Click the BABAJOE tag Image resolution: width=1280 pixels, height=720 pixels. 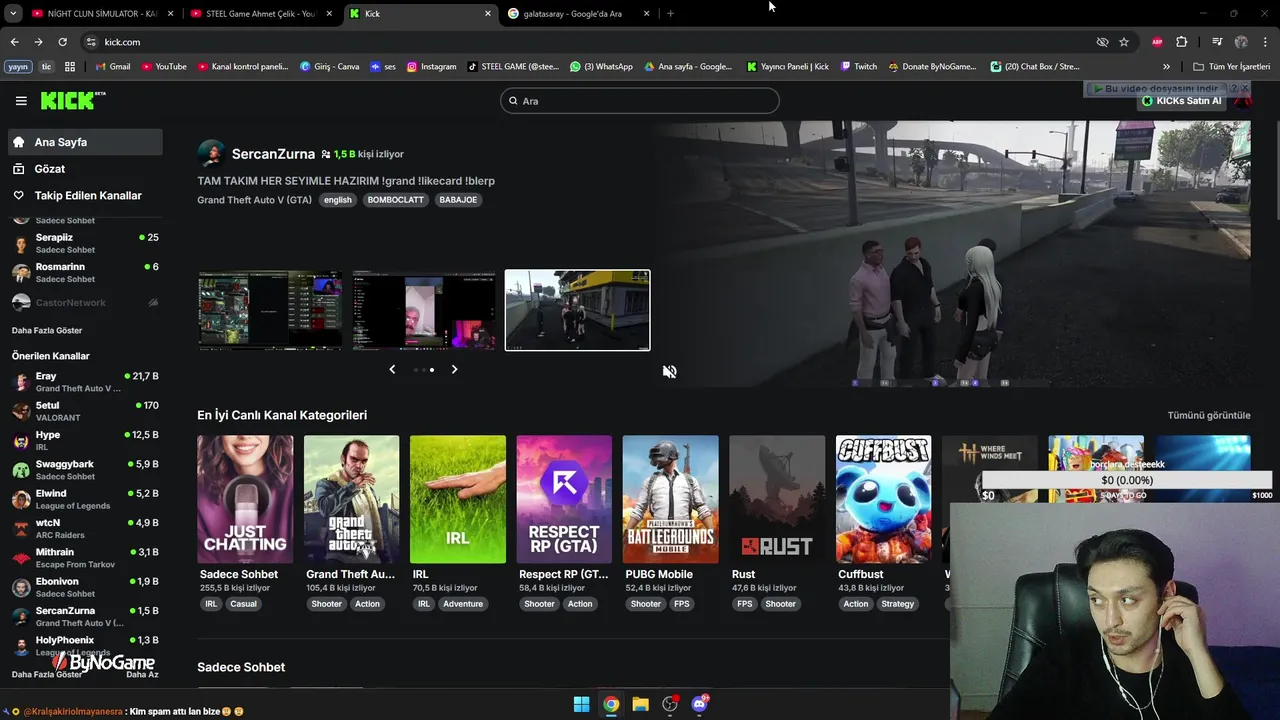458,200
